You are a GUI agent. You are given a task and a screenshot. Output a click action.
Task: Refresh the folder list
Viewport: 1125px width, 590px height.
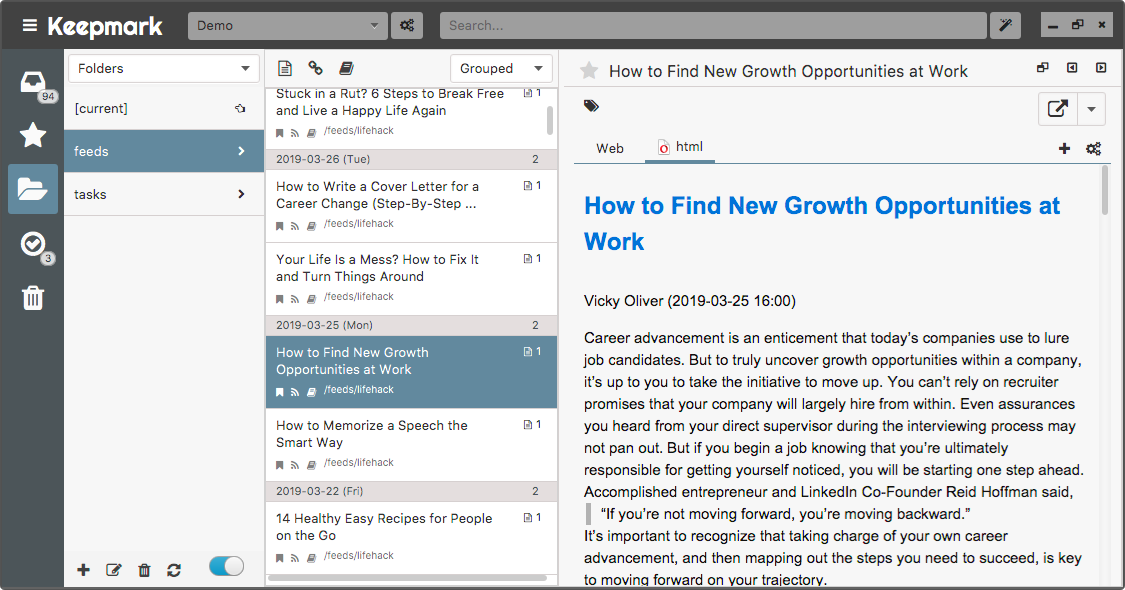tap(174, 570)
